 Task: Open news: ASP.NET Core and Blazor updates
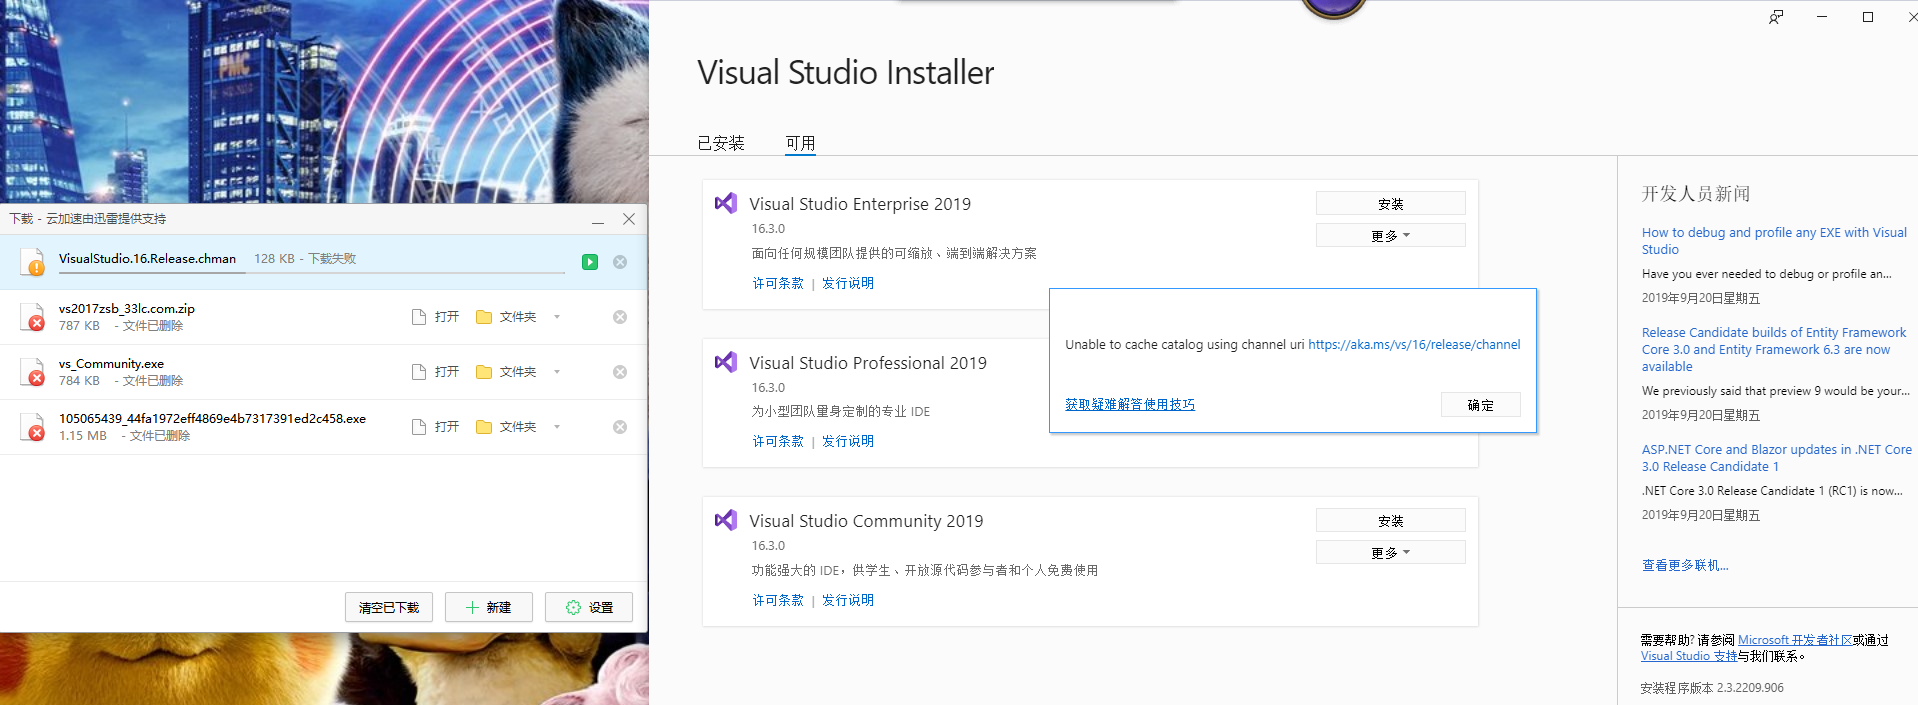pos(1776,458)
